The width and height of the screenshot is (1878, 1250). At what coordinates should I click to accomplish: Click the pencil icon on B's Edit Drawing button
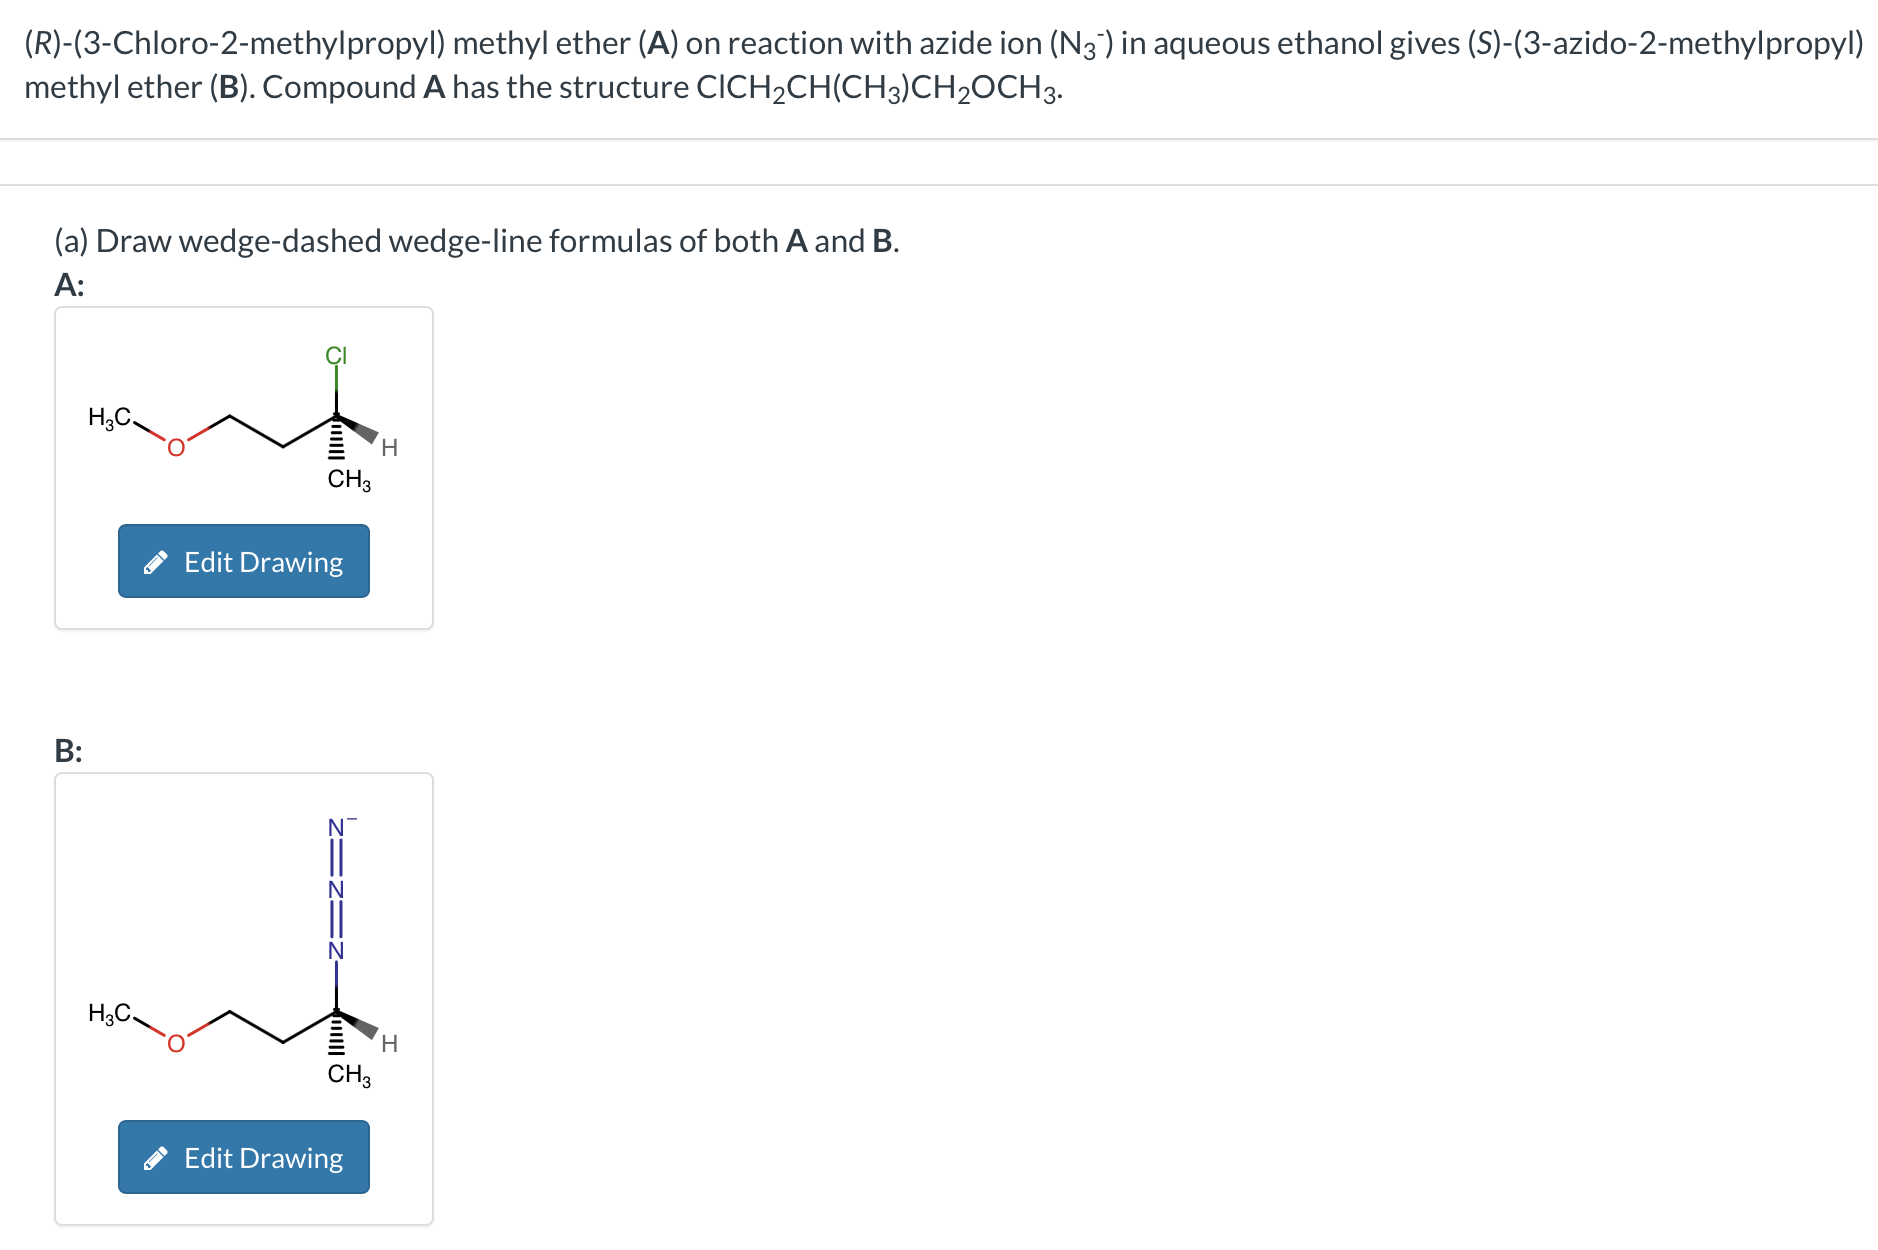tap(155, 1157)
